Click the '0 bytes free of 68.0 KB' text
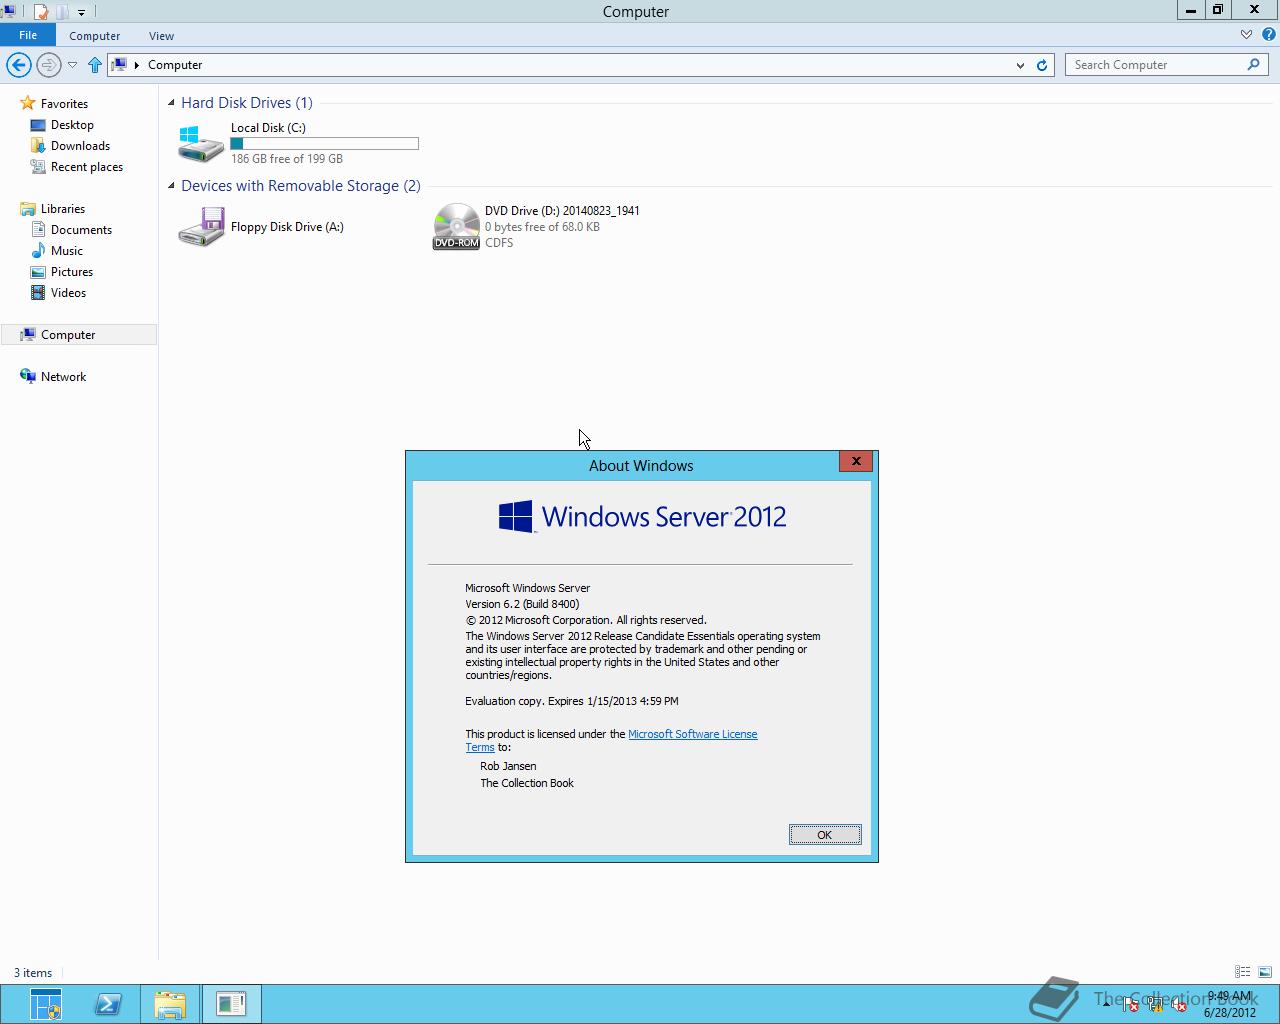 pos(542,227)
